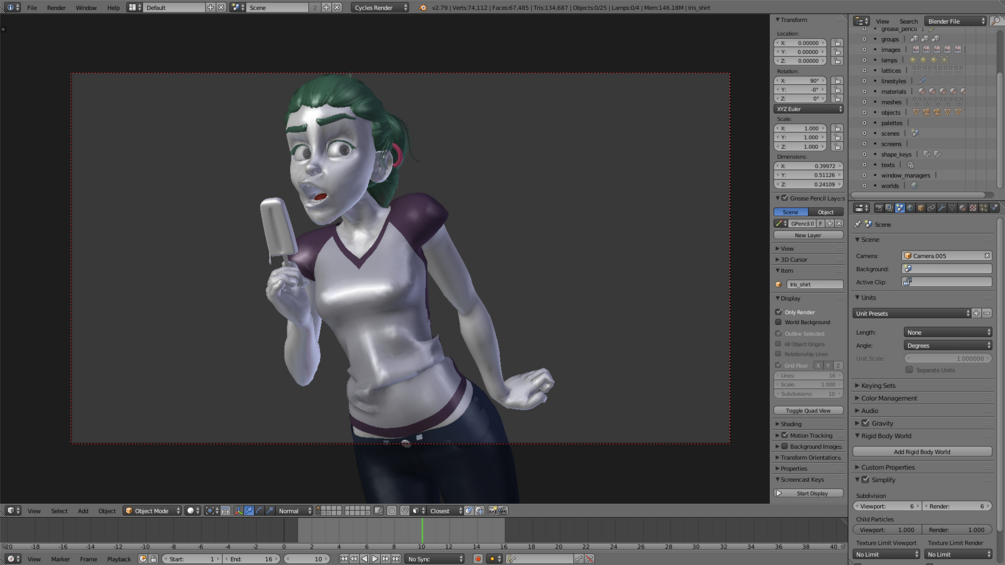Open the Material properties sphere icon
Screen dimensions: 1005x565
(x=963, y=208)
